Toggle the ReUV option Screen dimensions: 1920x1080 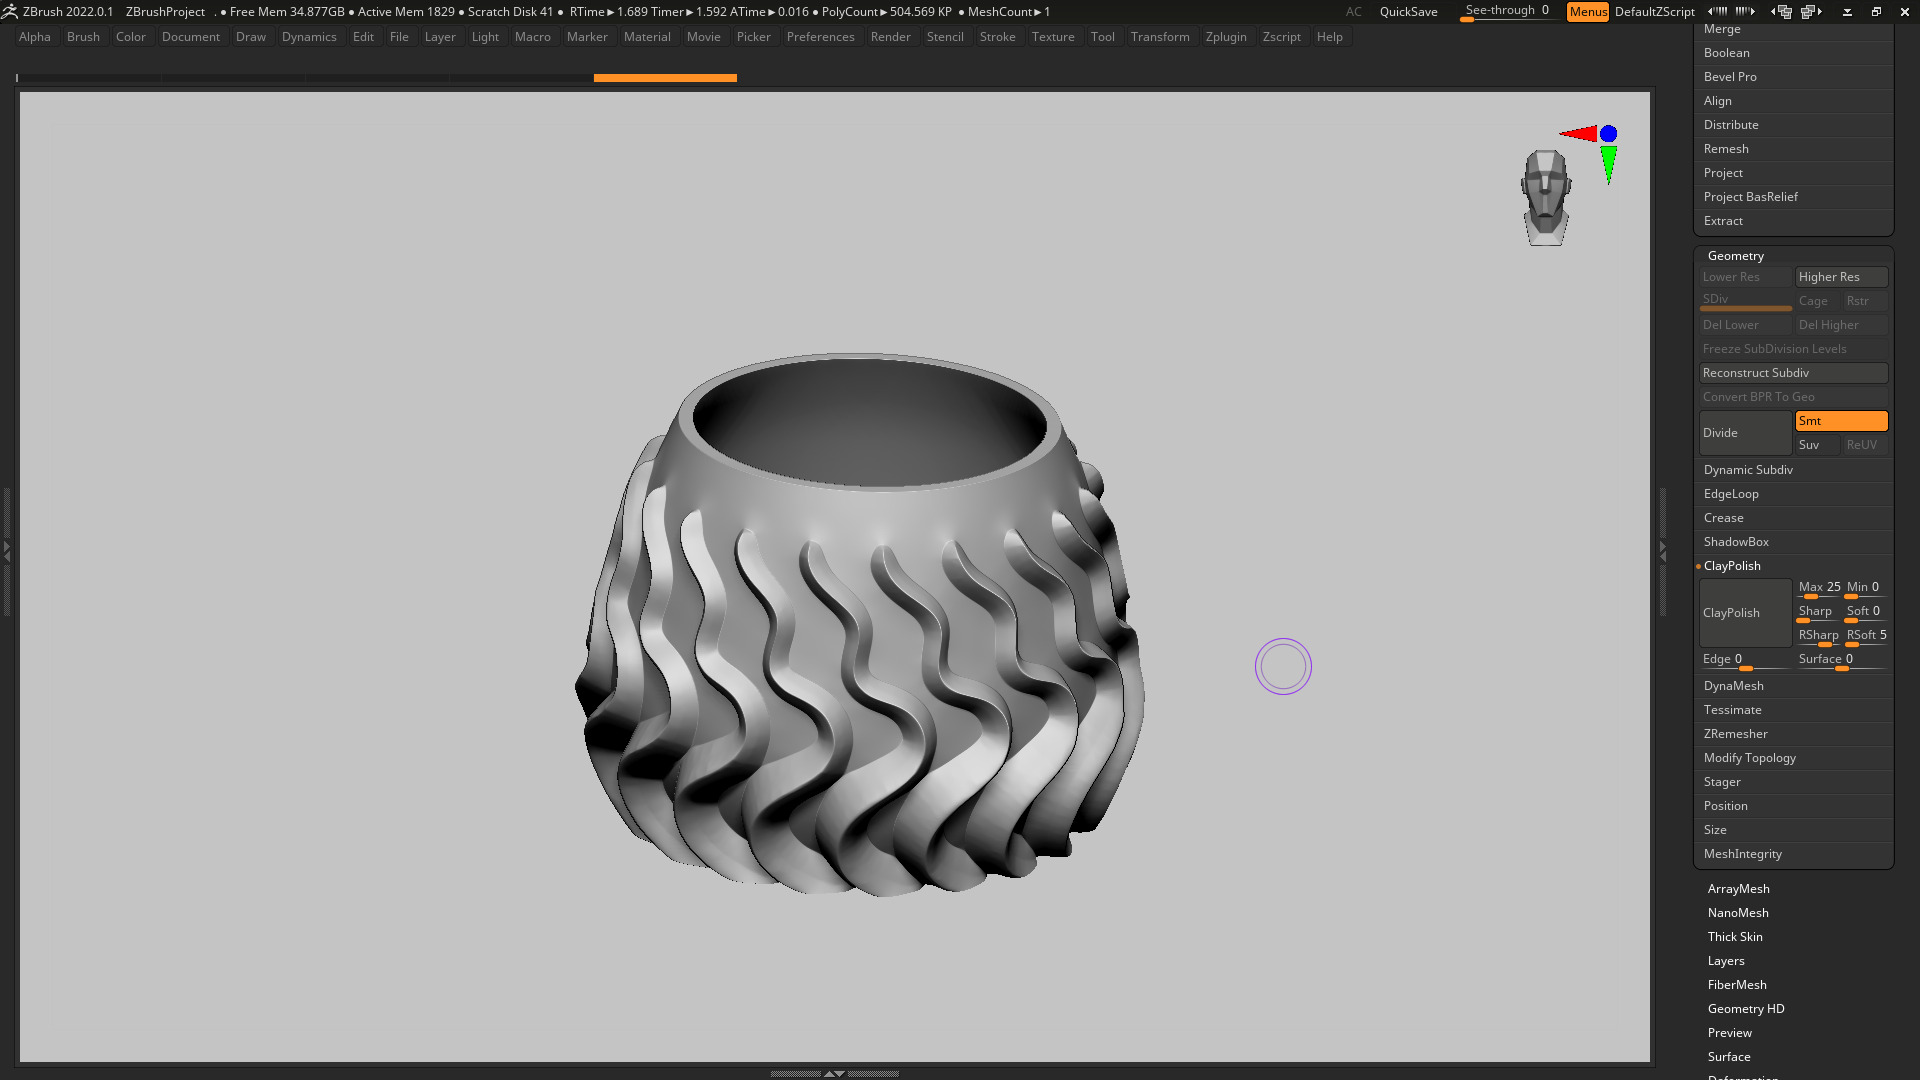[1865, 445]
